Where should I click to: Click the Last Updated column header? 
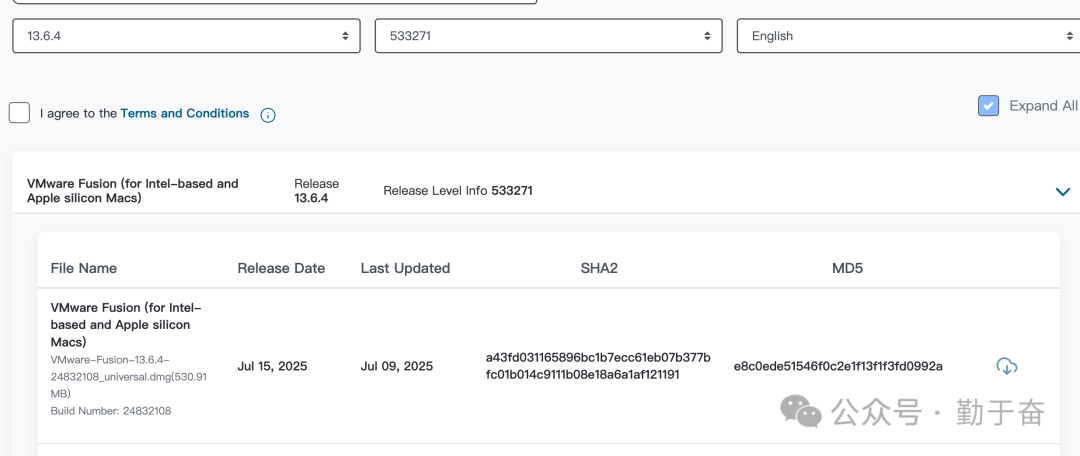[405, 268]
